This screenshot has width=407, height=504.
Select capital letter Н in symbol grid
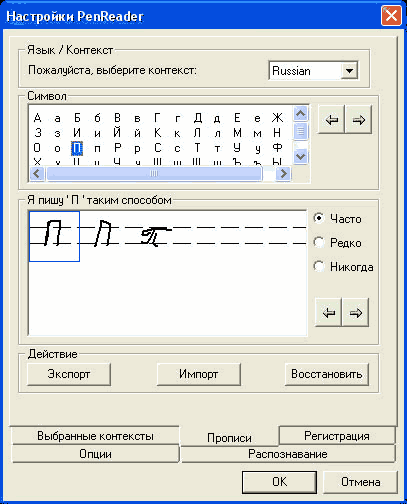(277, 133)
